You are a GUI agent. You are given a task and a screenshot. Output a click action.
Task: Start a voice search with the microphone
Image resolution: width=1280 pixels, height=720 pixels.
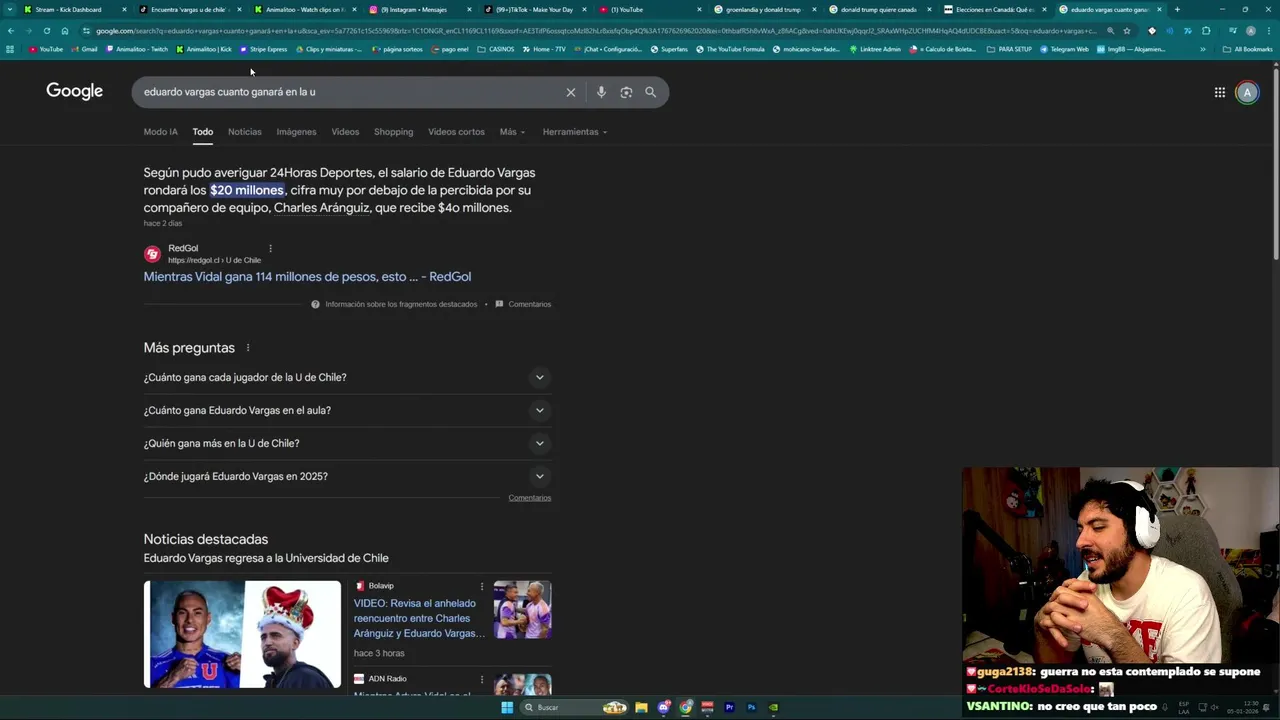[601, 92]
